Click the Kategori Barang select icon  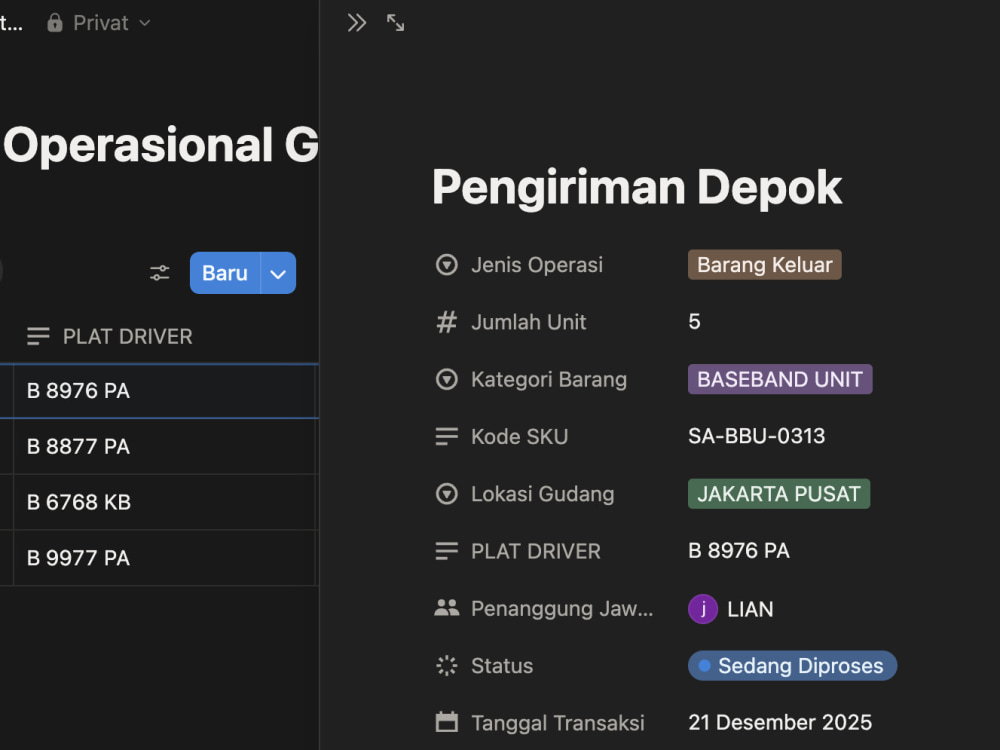click(446, 379)
